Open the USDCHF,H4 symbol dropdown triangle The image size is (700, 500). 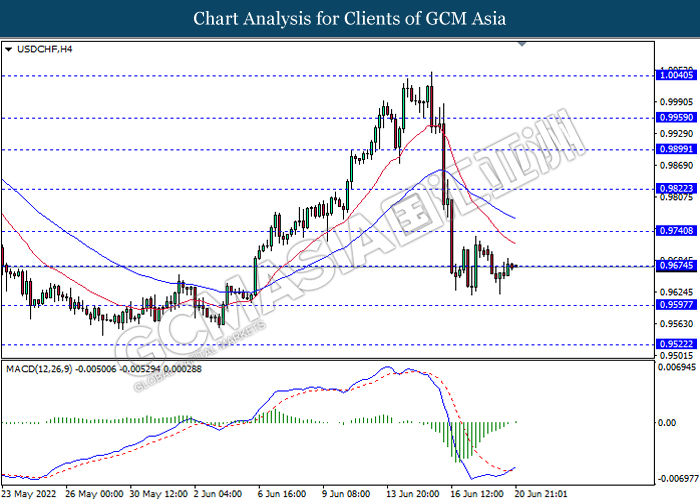[8, 50]
